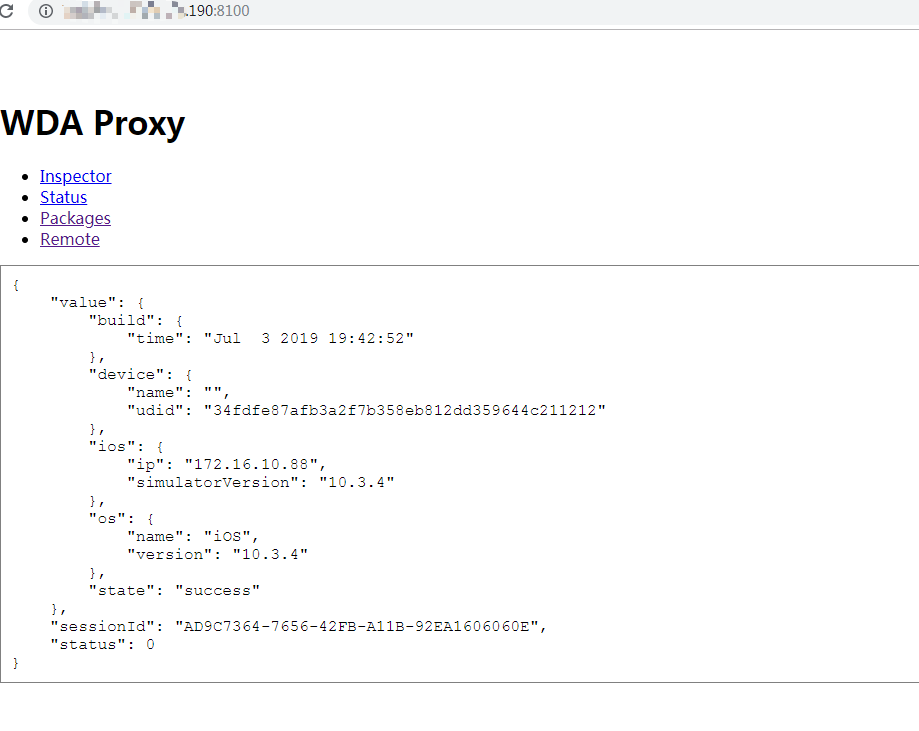919x731 pixels.
Task: Open the Inspector link
Action: [76, 176]
